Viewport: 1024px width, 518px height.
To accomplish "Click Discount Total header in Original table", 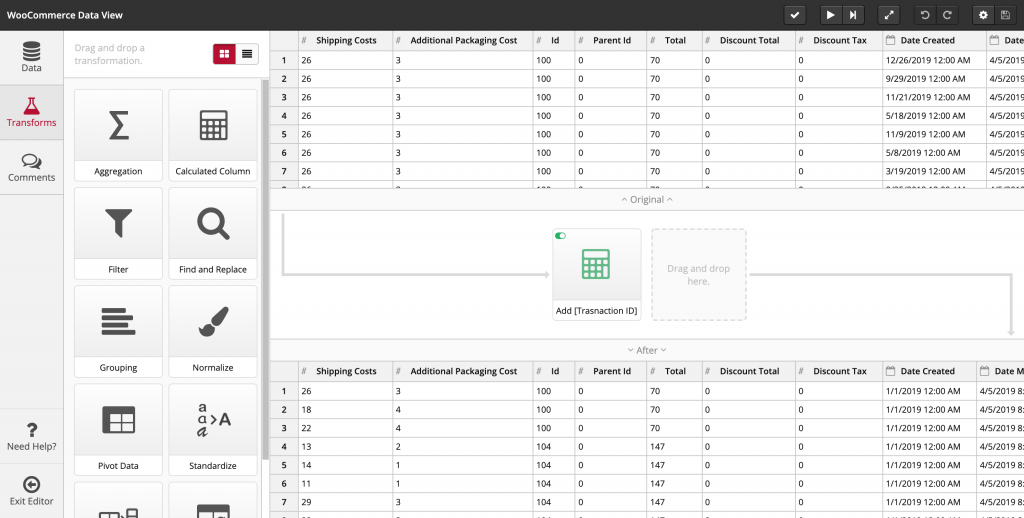I will 749,40.
